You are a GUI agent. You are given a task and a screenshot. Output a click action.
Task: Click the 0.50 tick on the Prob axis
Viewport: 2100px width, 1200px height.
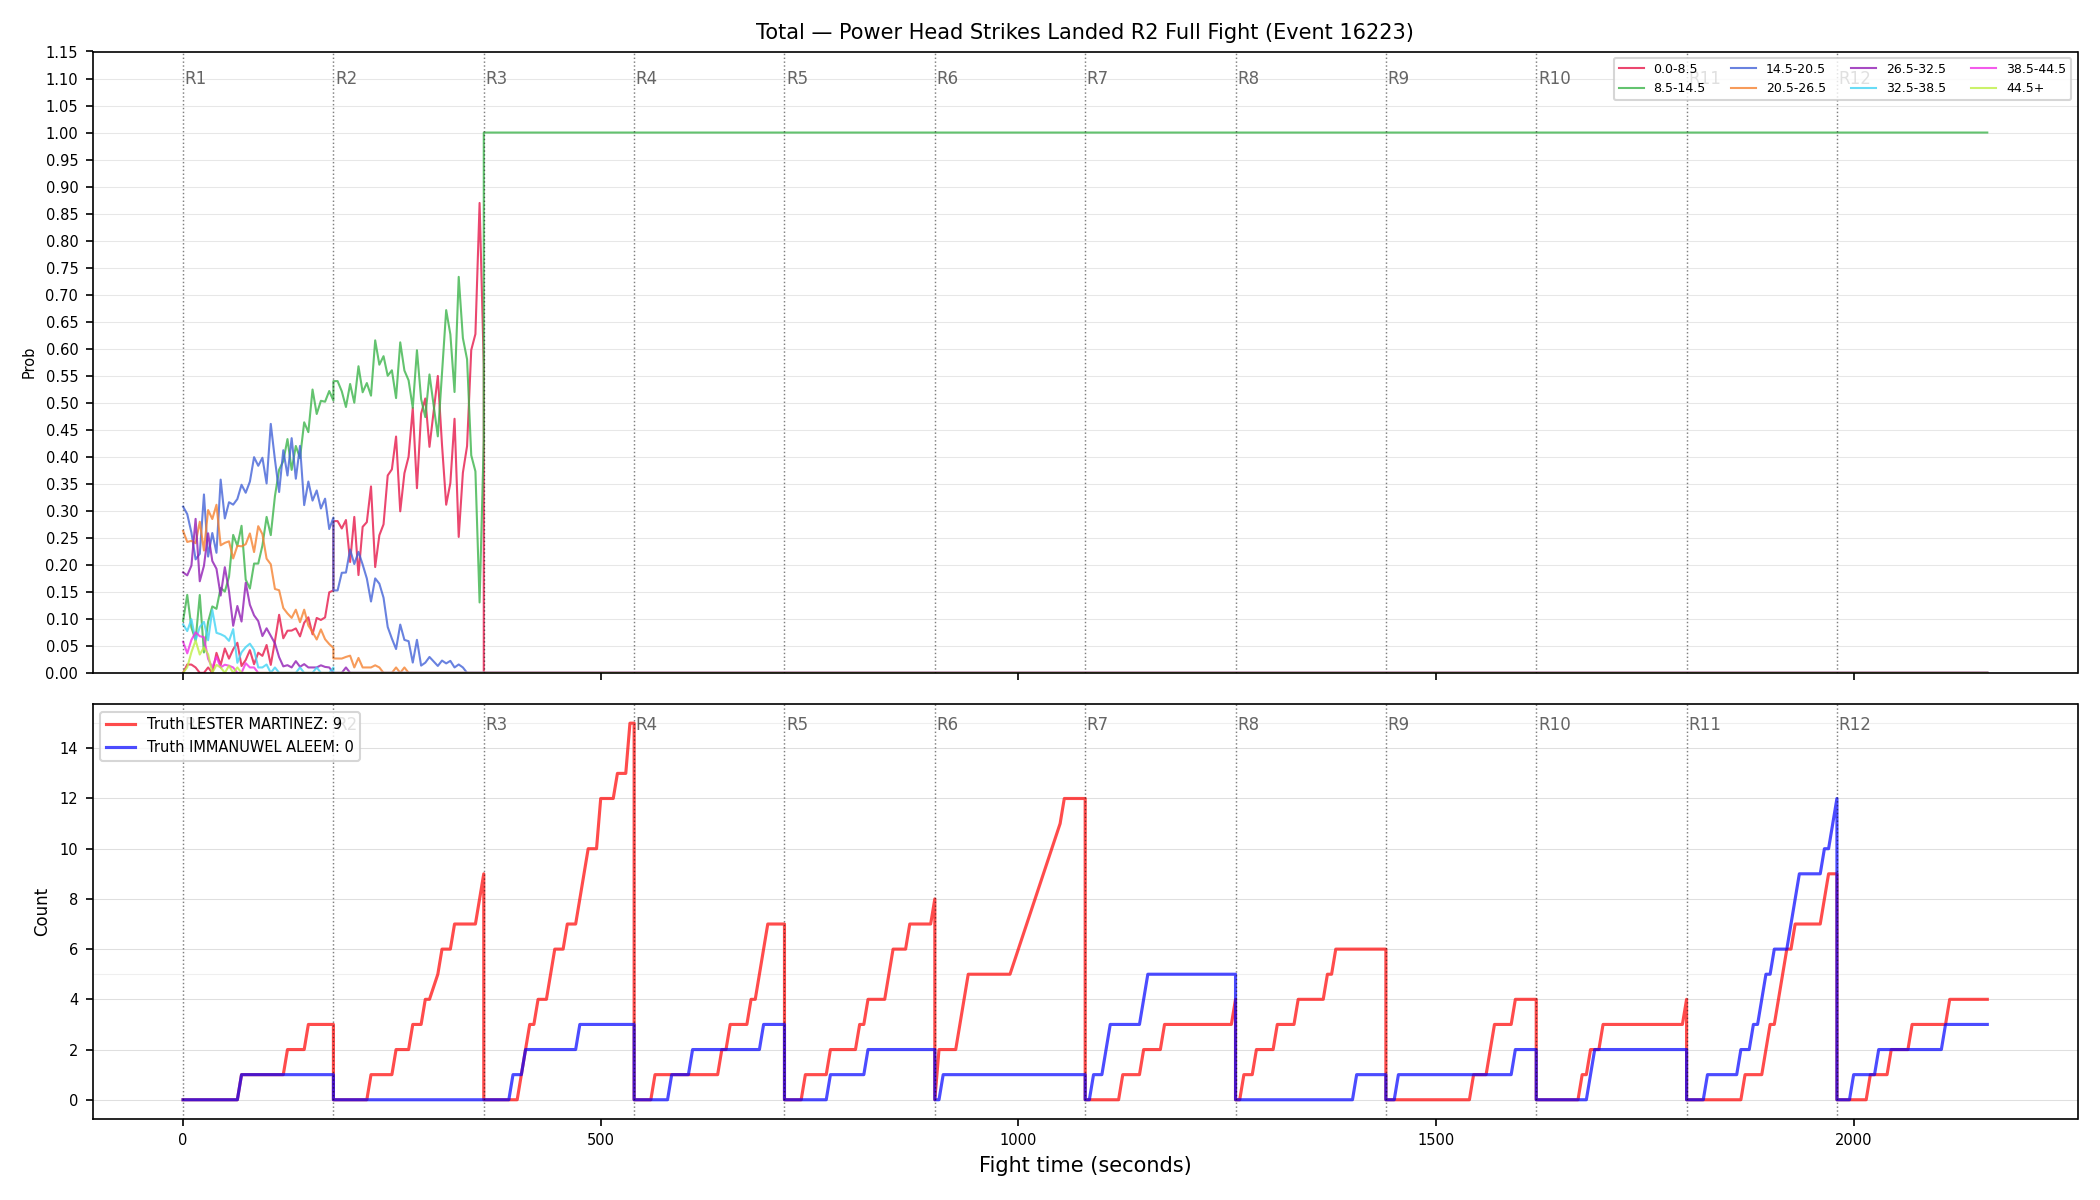(62, 403)
